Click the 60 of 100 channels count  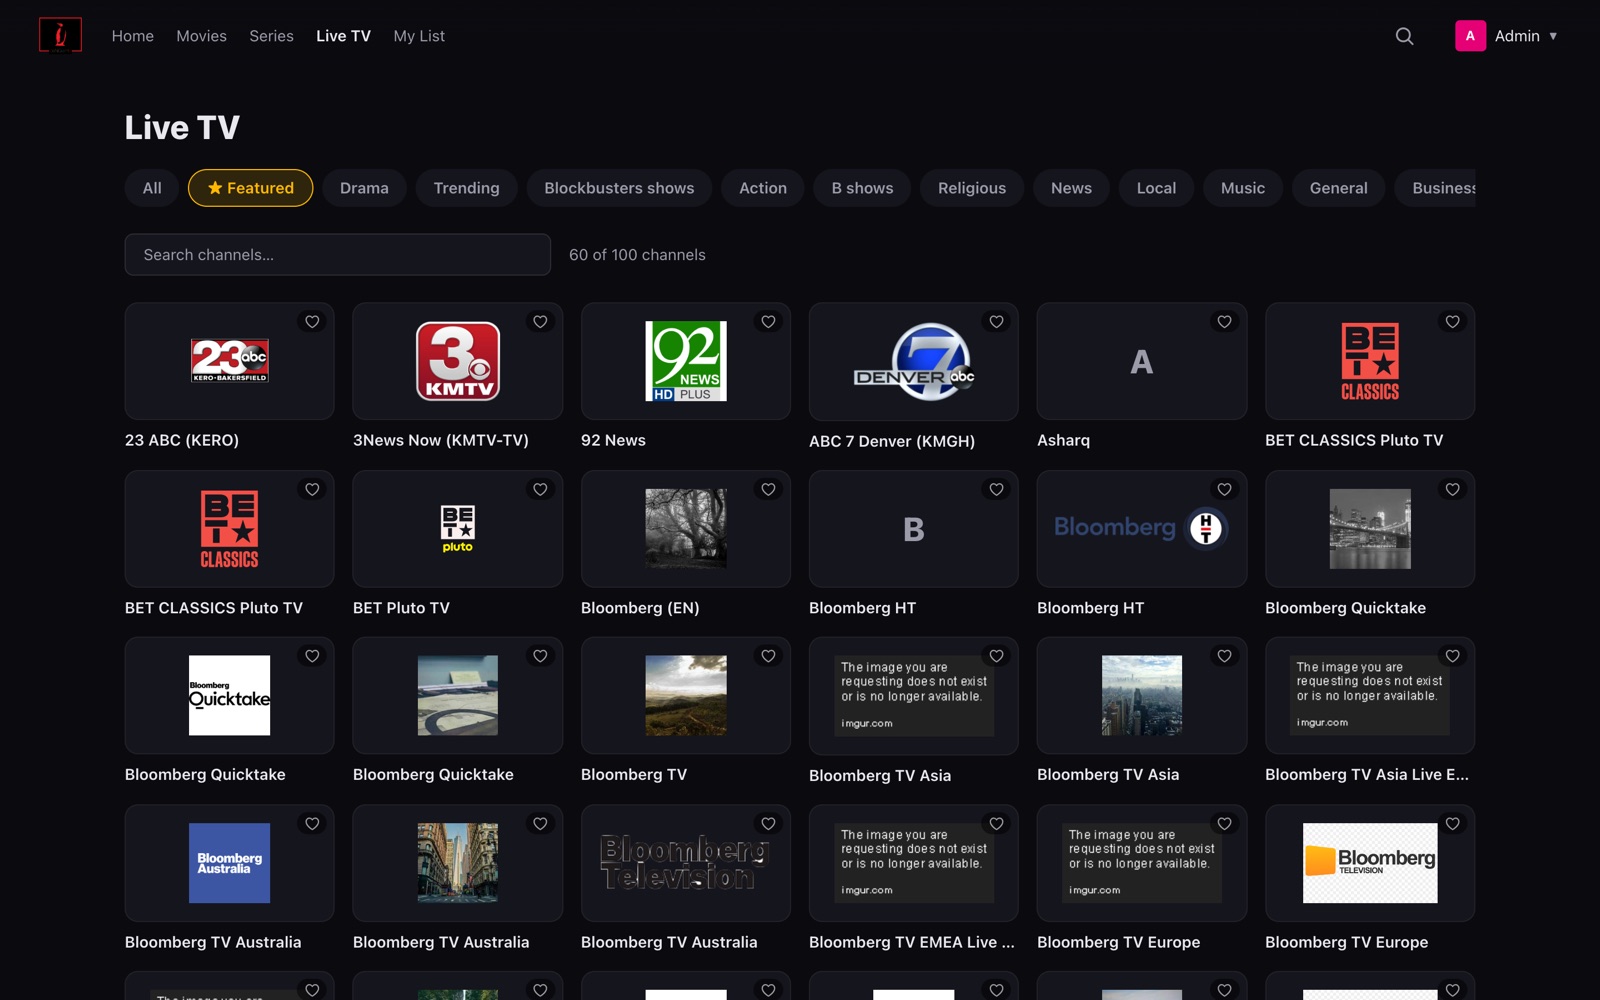click(x=637, y=255)
